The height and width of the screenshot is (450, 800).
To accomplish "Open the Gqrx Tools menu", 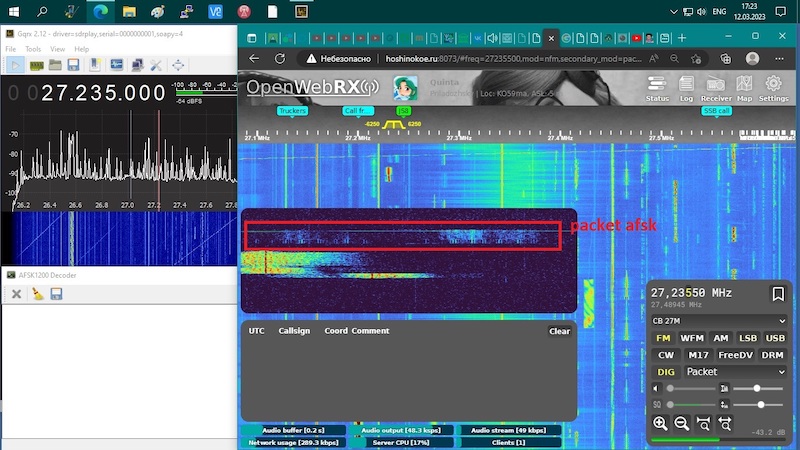I will pos(33,48).
